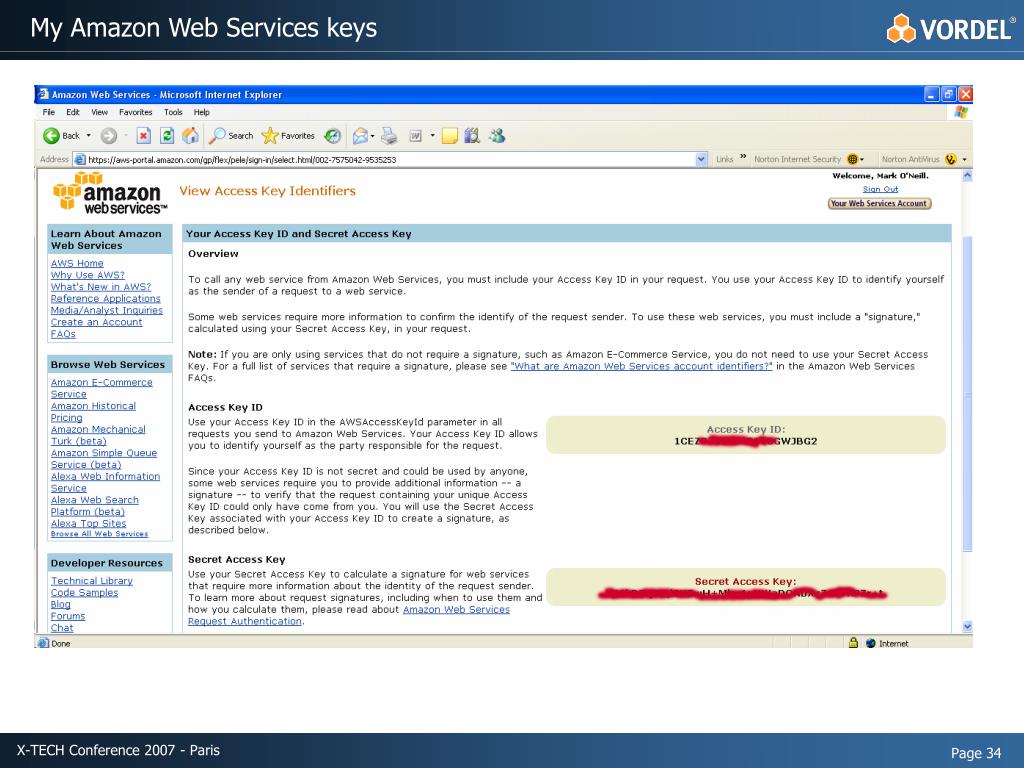This screenshot has height=768, width=1024.
Task: Open the Alexa Web Information Service link
Action: (105, 482)
